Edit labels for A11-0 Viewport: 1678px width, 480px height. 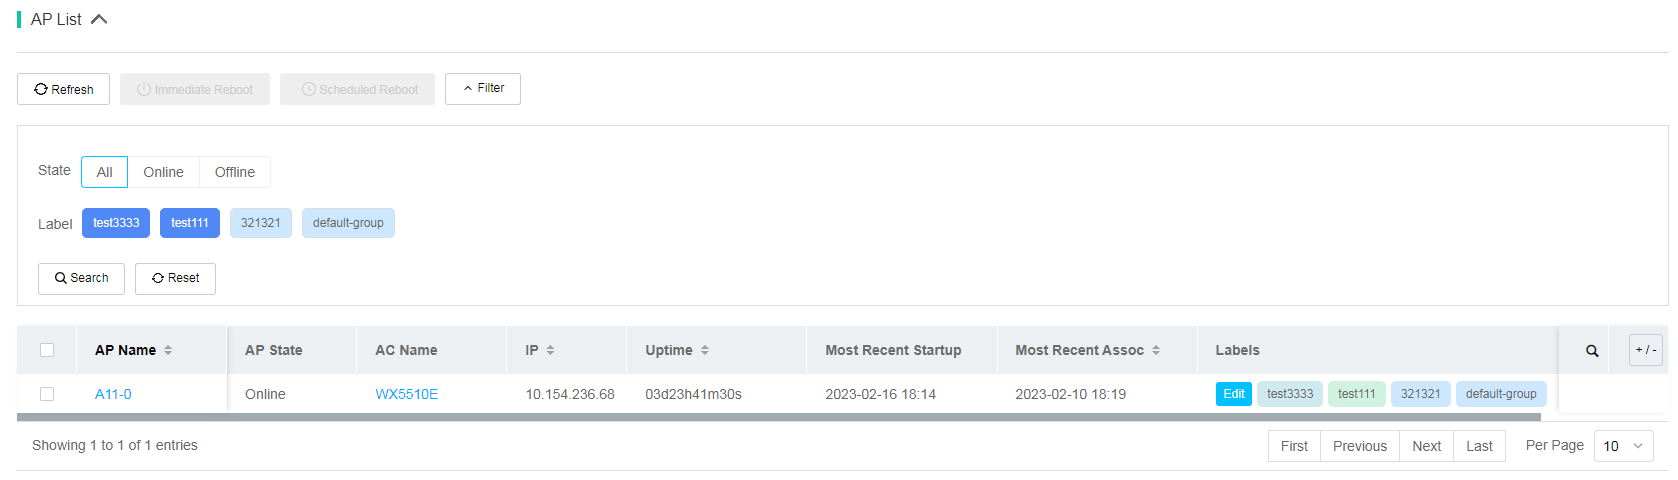pos(1234,394)
